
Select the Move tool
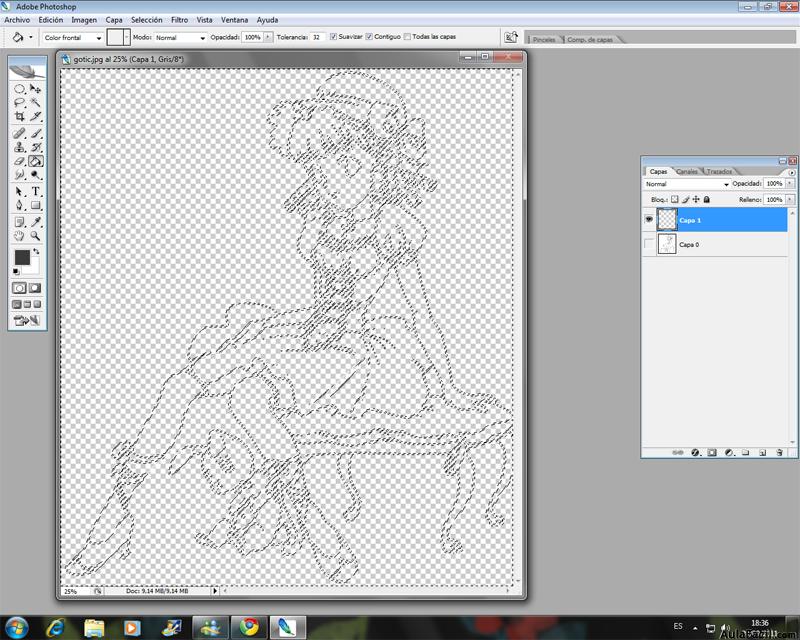(x=36, y=89)
